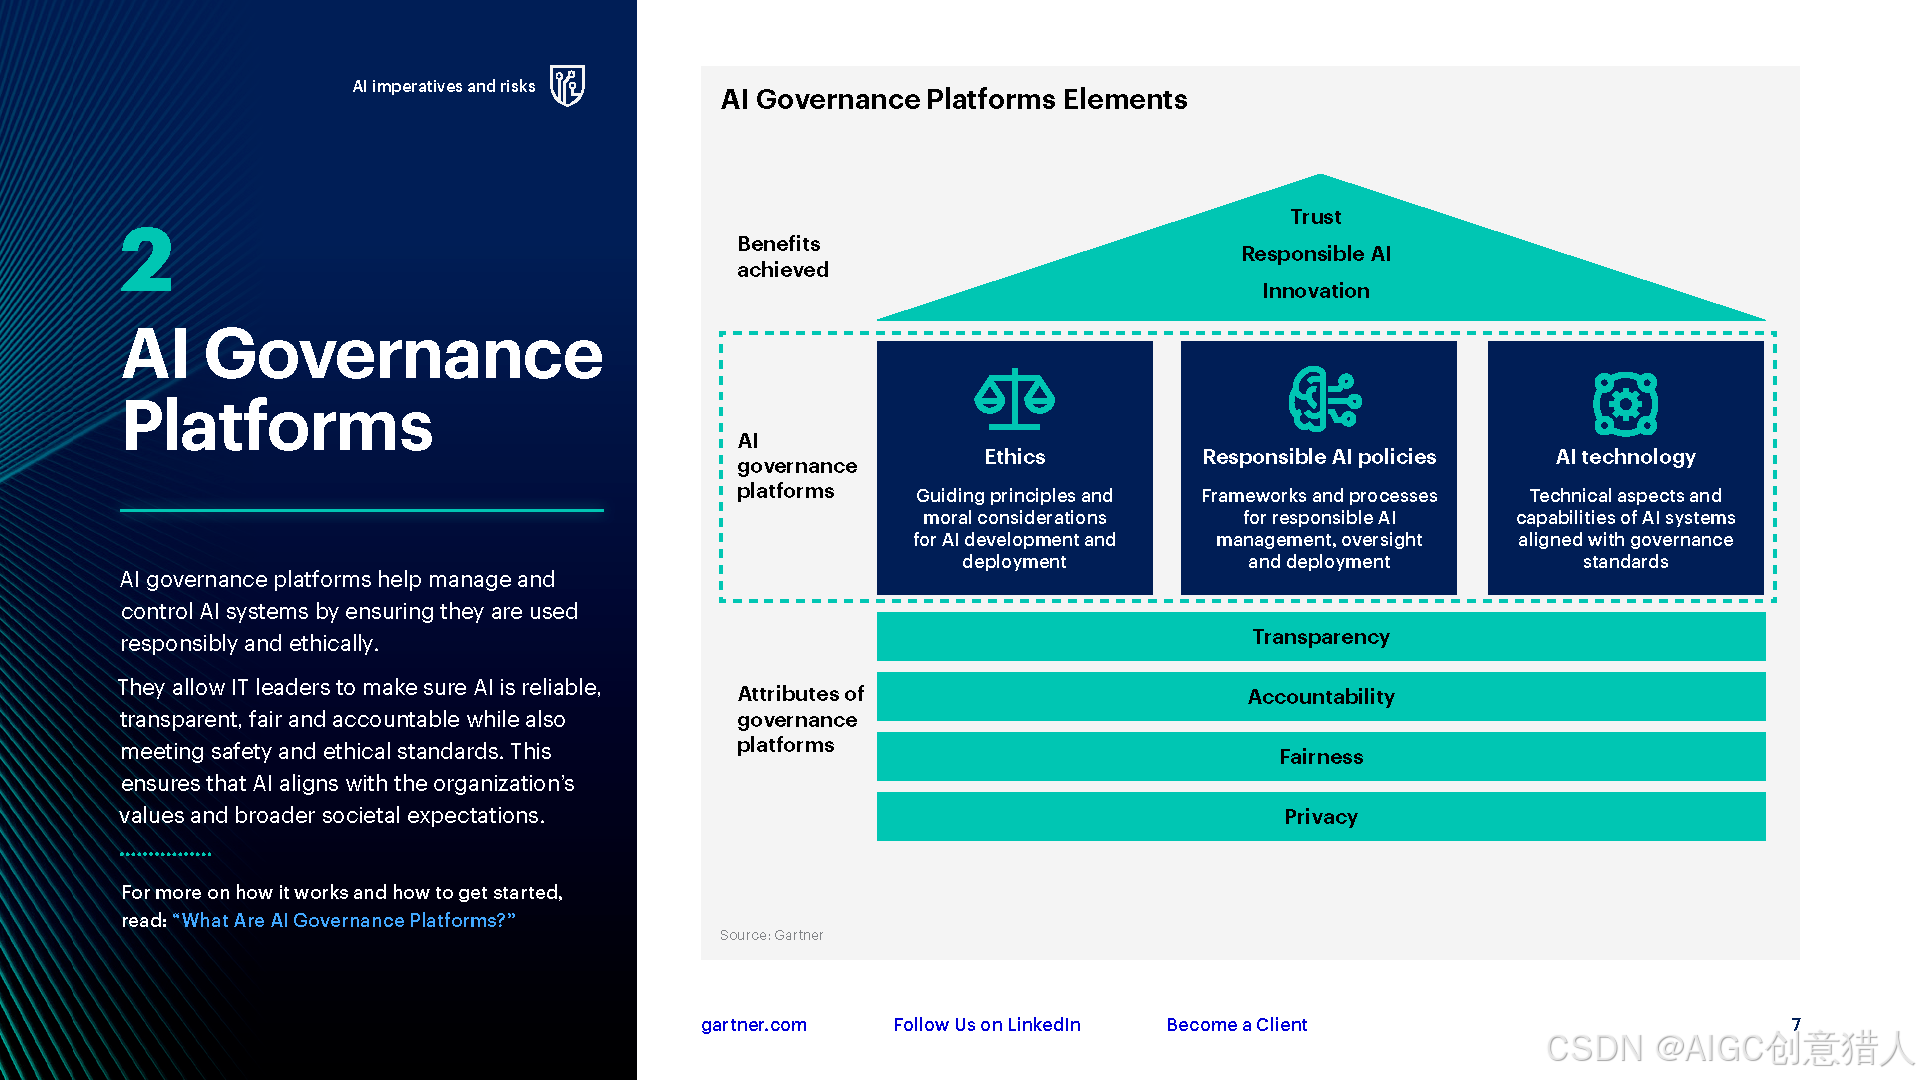Image resolution: width=1920 pixels, height=1080 pixels.
Task: Select the Fairness attribute bar
Action: (x=1320, y=757)
